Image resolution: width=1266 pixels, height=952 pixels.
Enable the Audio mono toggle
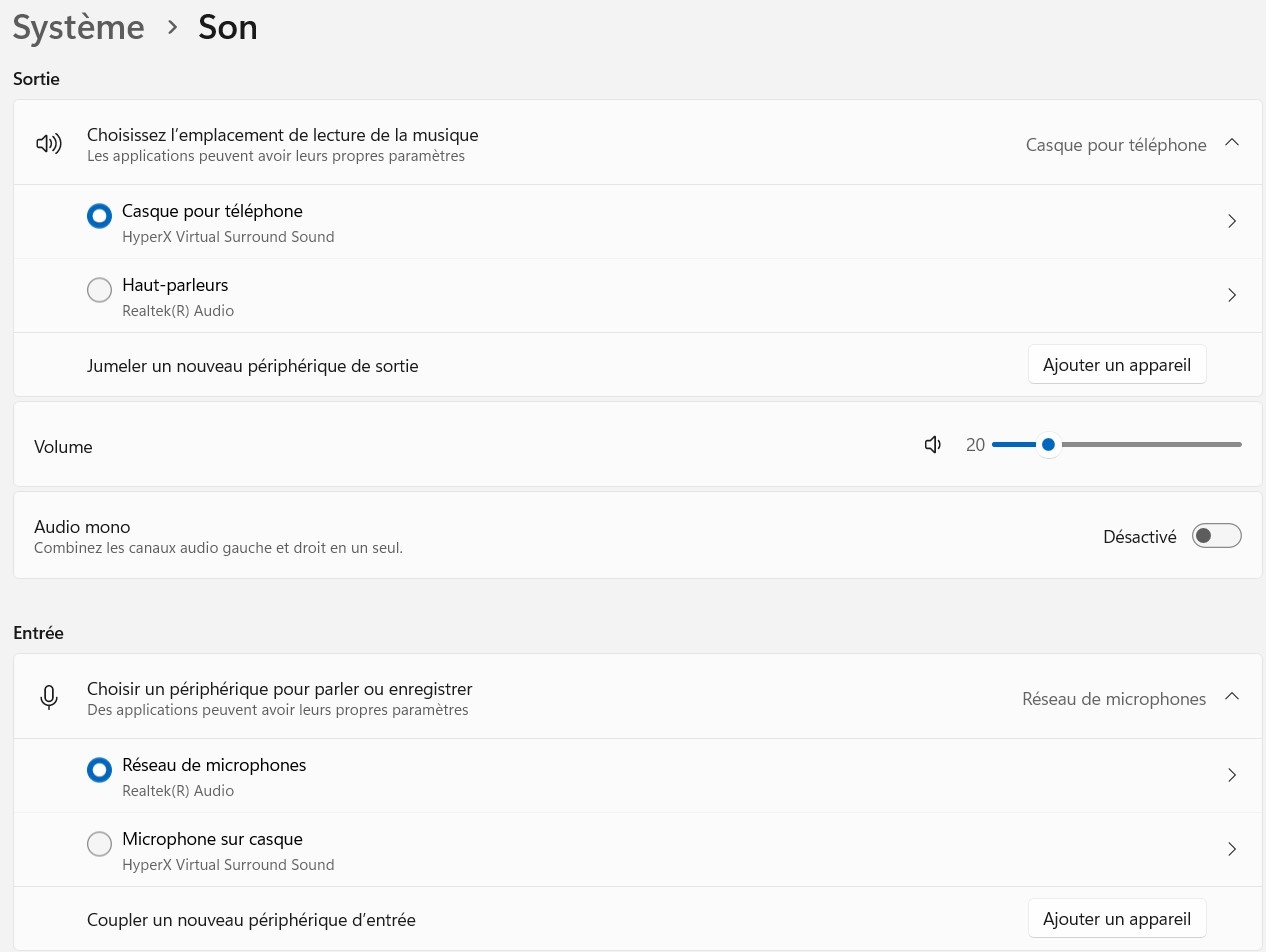1216,536
